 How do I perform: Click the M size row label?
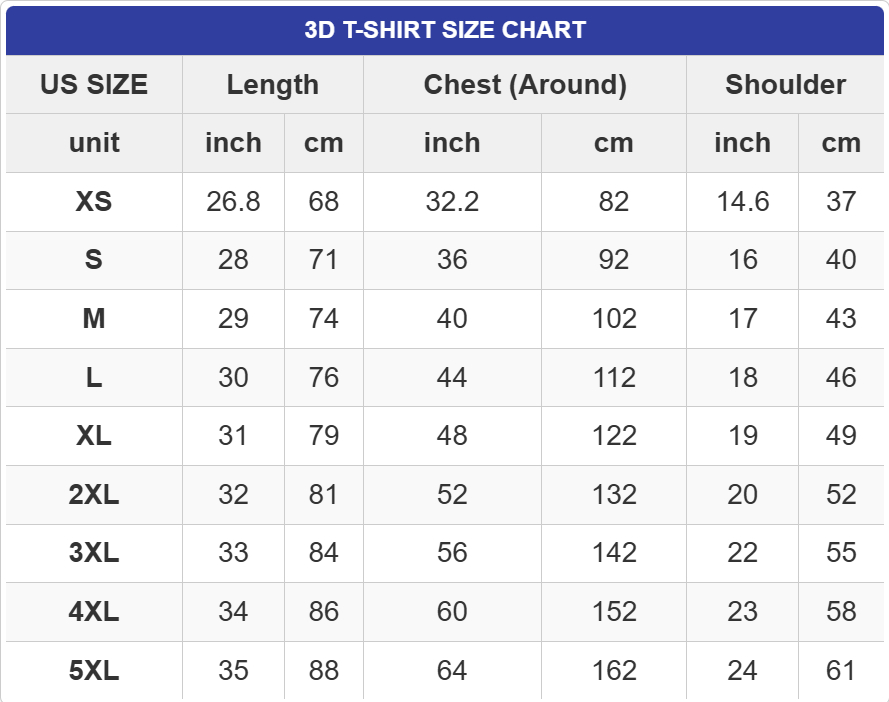[94, 319]
